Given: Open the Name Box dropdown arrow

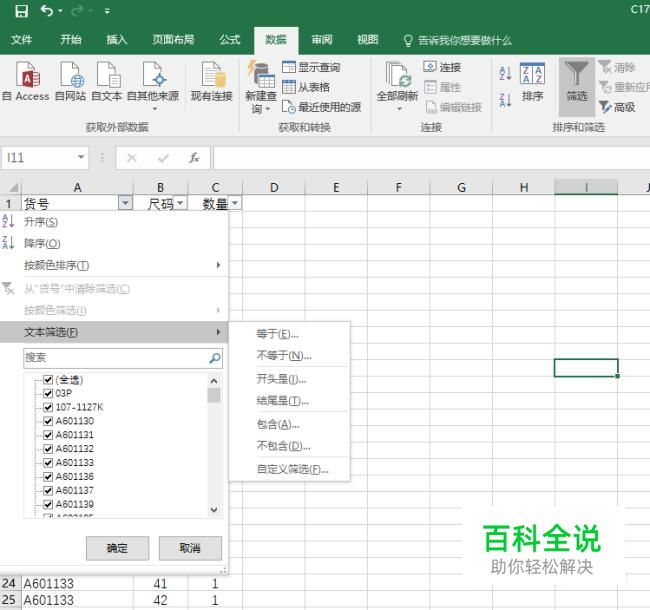Looking at the screenshot, I should 81,157.
